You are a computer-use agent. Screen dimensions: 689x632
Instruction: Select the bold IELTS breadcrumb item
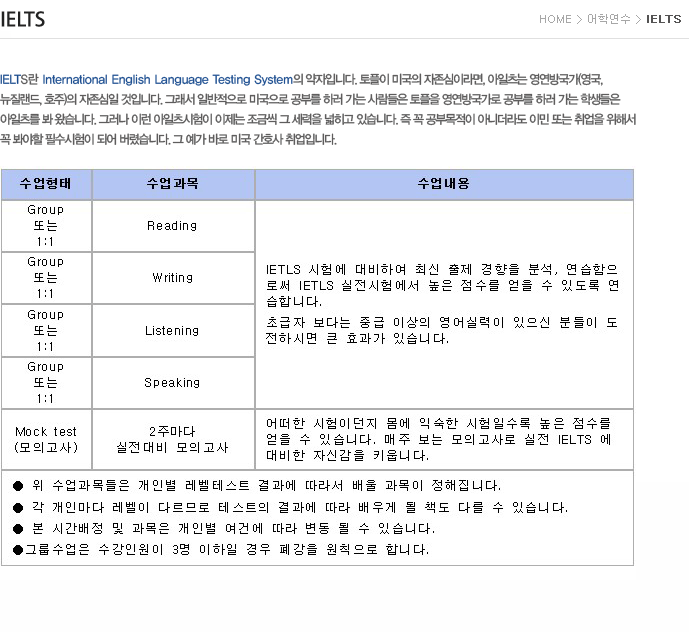tap(663, 19)
